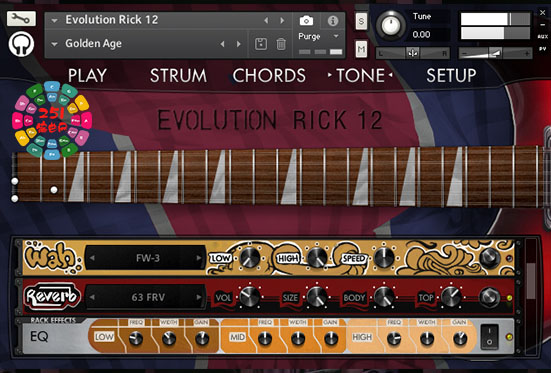Minimize the instrument with minus button
This screenshot has width=551, height=373.
coord(543,25)
